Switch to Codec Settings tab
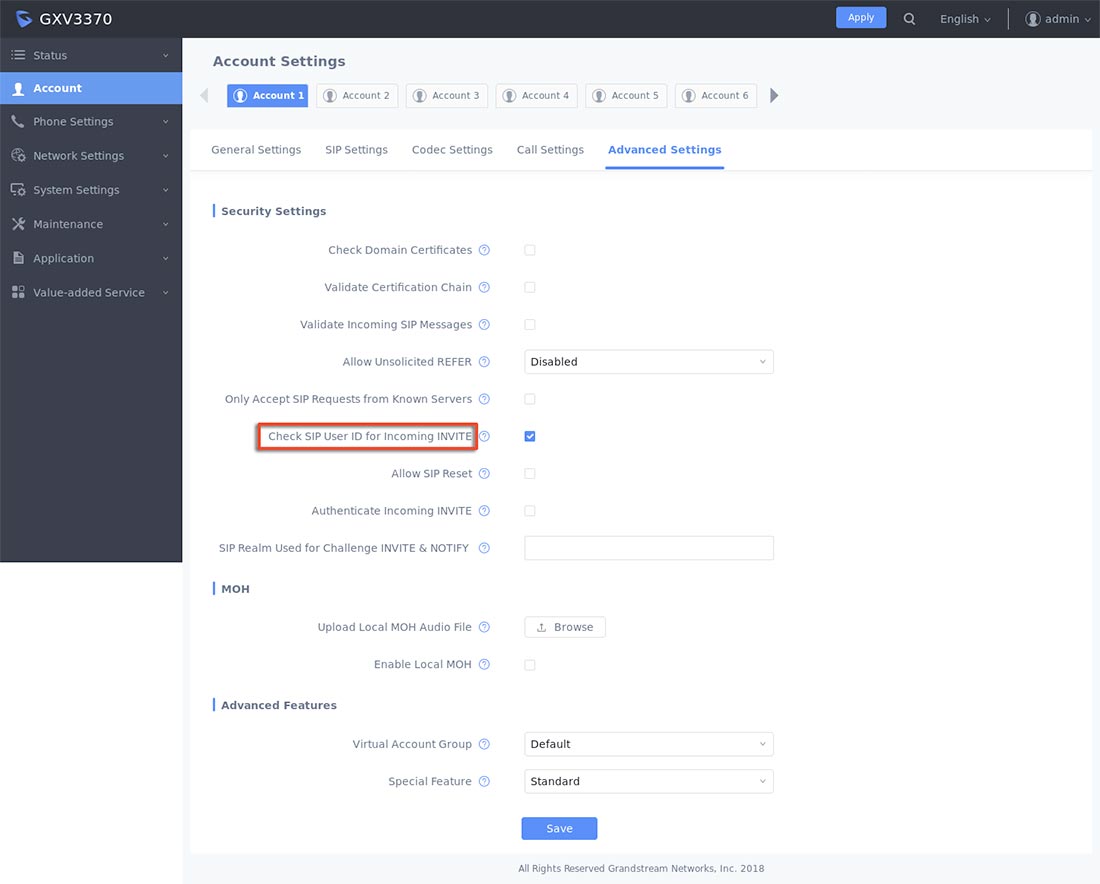 [x=452, y=149]
